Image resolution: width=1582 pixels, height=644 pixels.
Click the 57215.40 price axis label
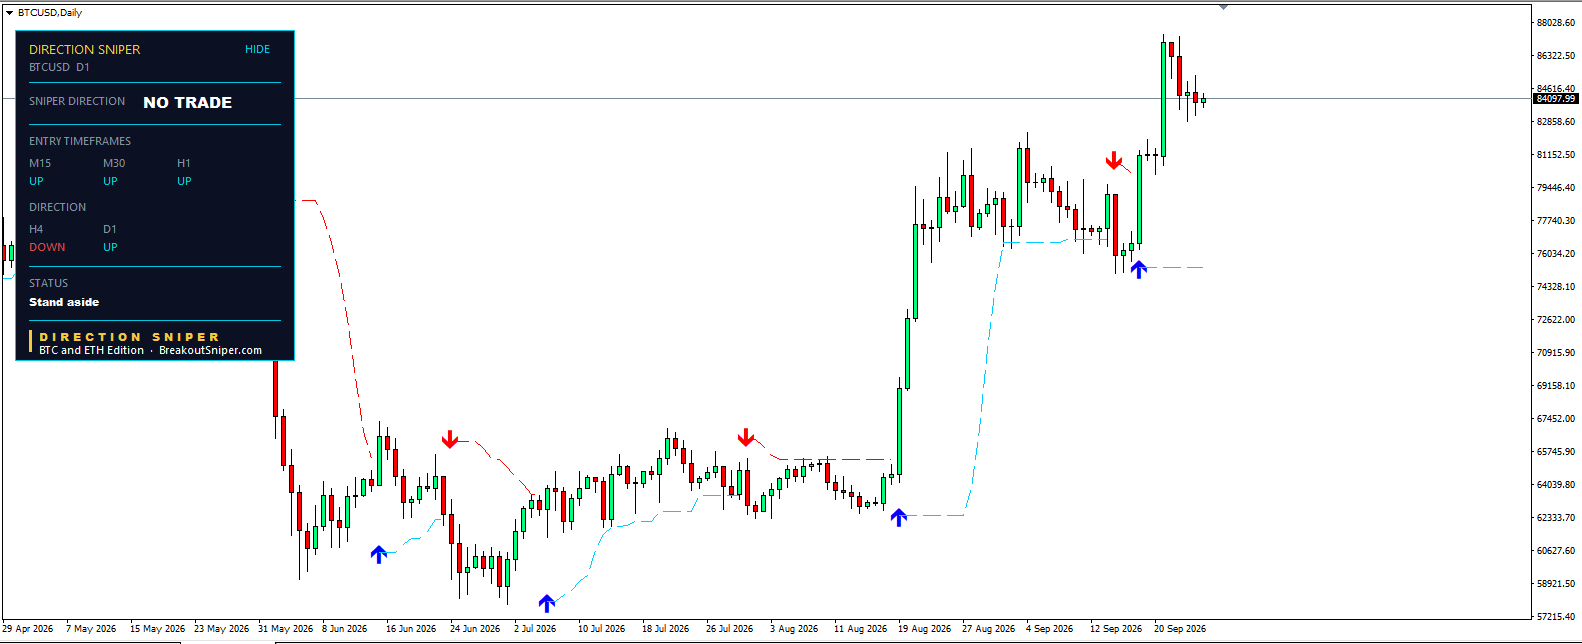1556,616
